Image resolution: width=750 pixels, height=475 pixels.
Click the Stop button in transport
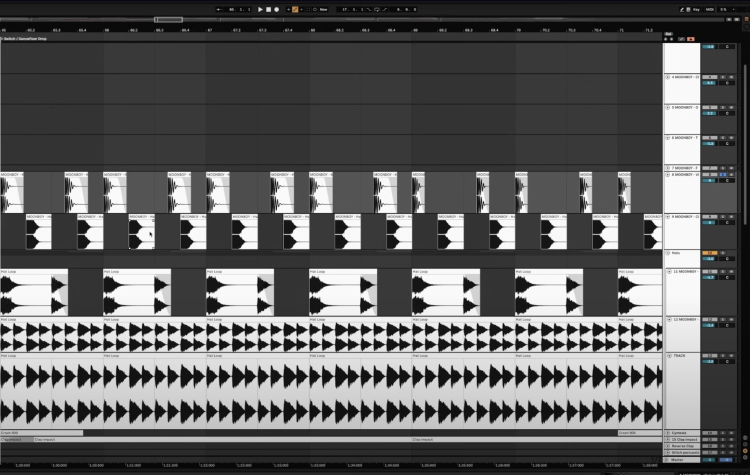point(269,9)
